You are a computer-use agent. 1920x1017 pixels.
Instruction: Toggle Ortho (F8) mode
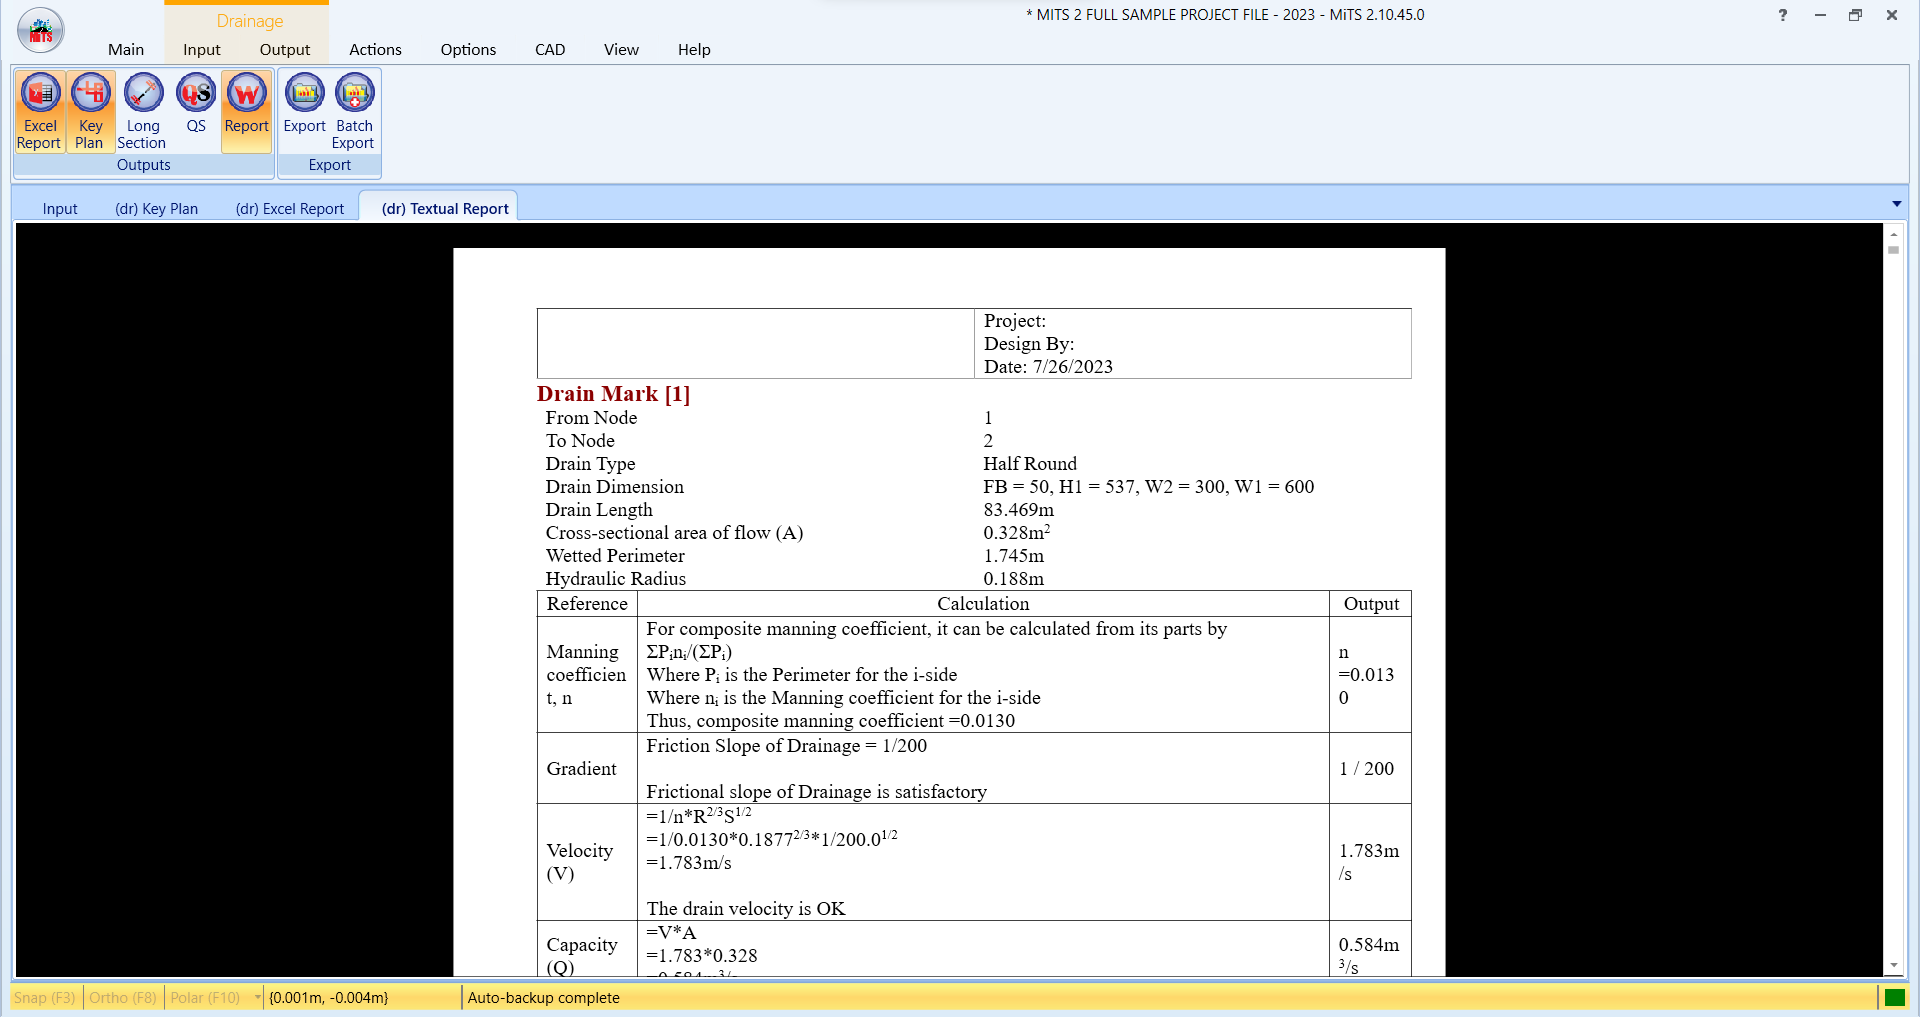coord(123,997)
